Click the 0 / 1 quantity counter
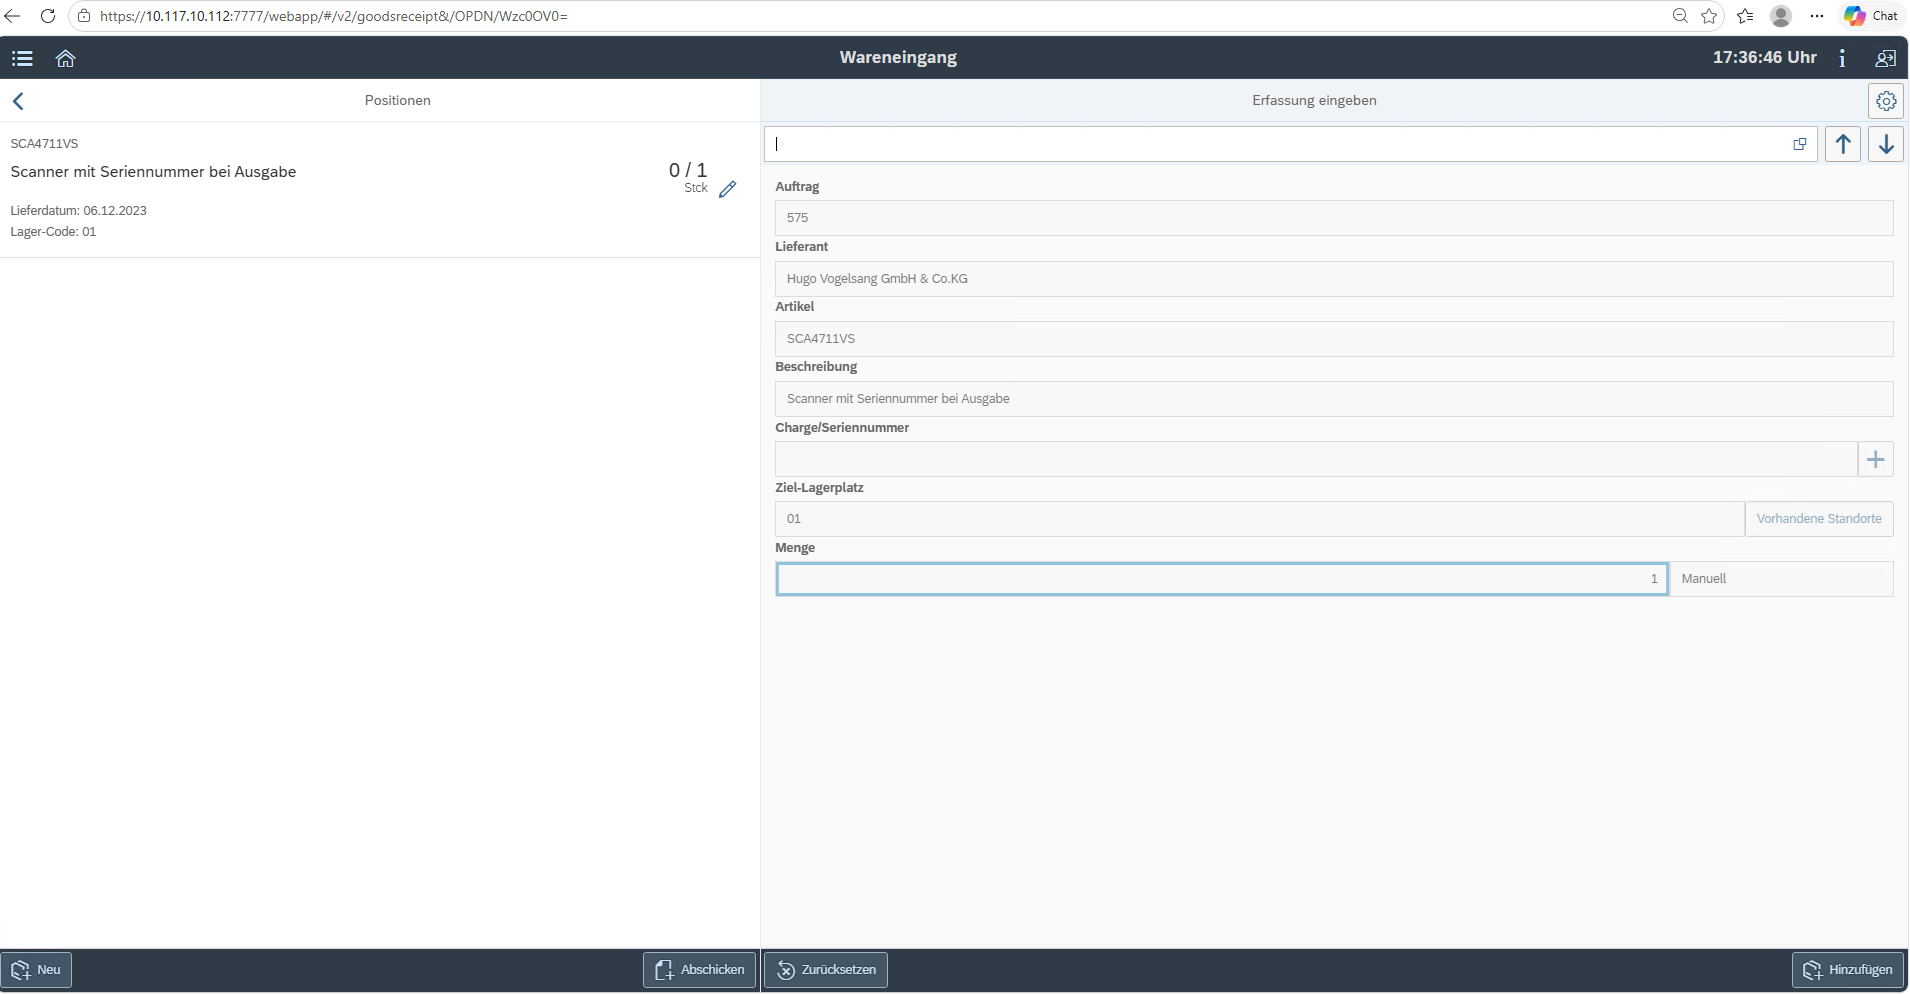This screenshot has height=995, width=1910. (x=688, y=170)
